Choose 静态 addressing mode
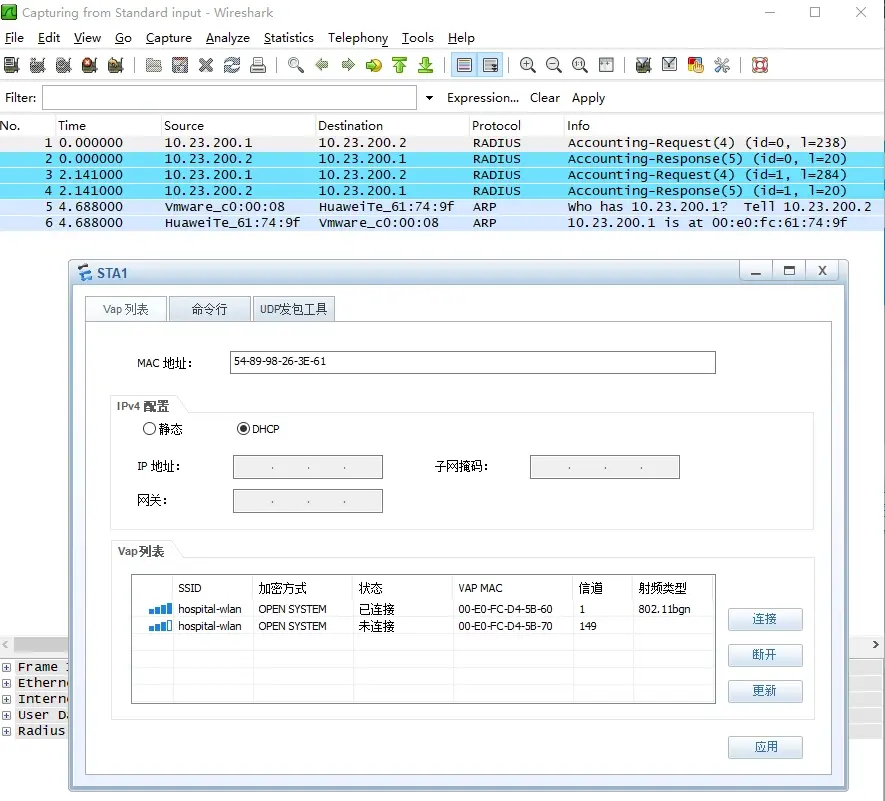This screenshot has height=801, width=885. 150,429
